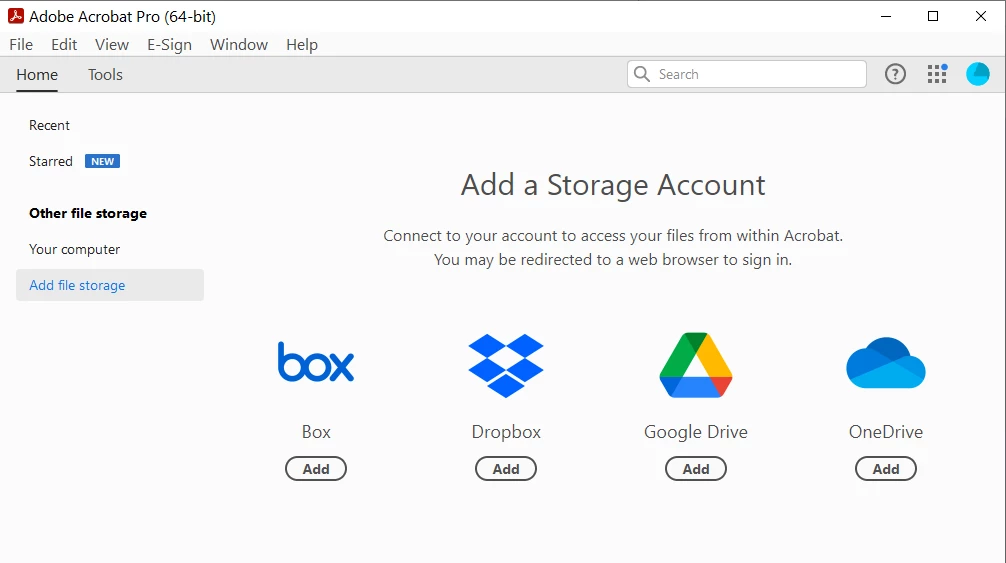Maximize the Acrobat window
The image size is (1006, 563).
click(934, 16)
